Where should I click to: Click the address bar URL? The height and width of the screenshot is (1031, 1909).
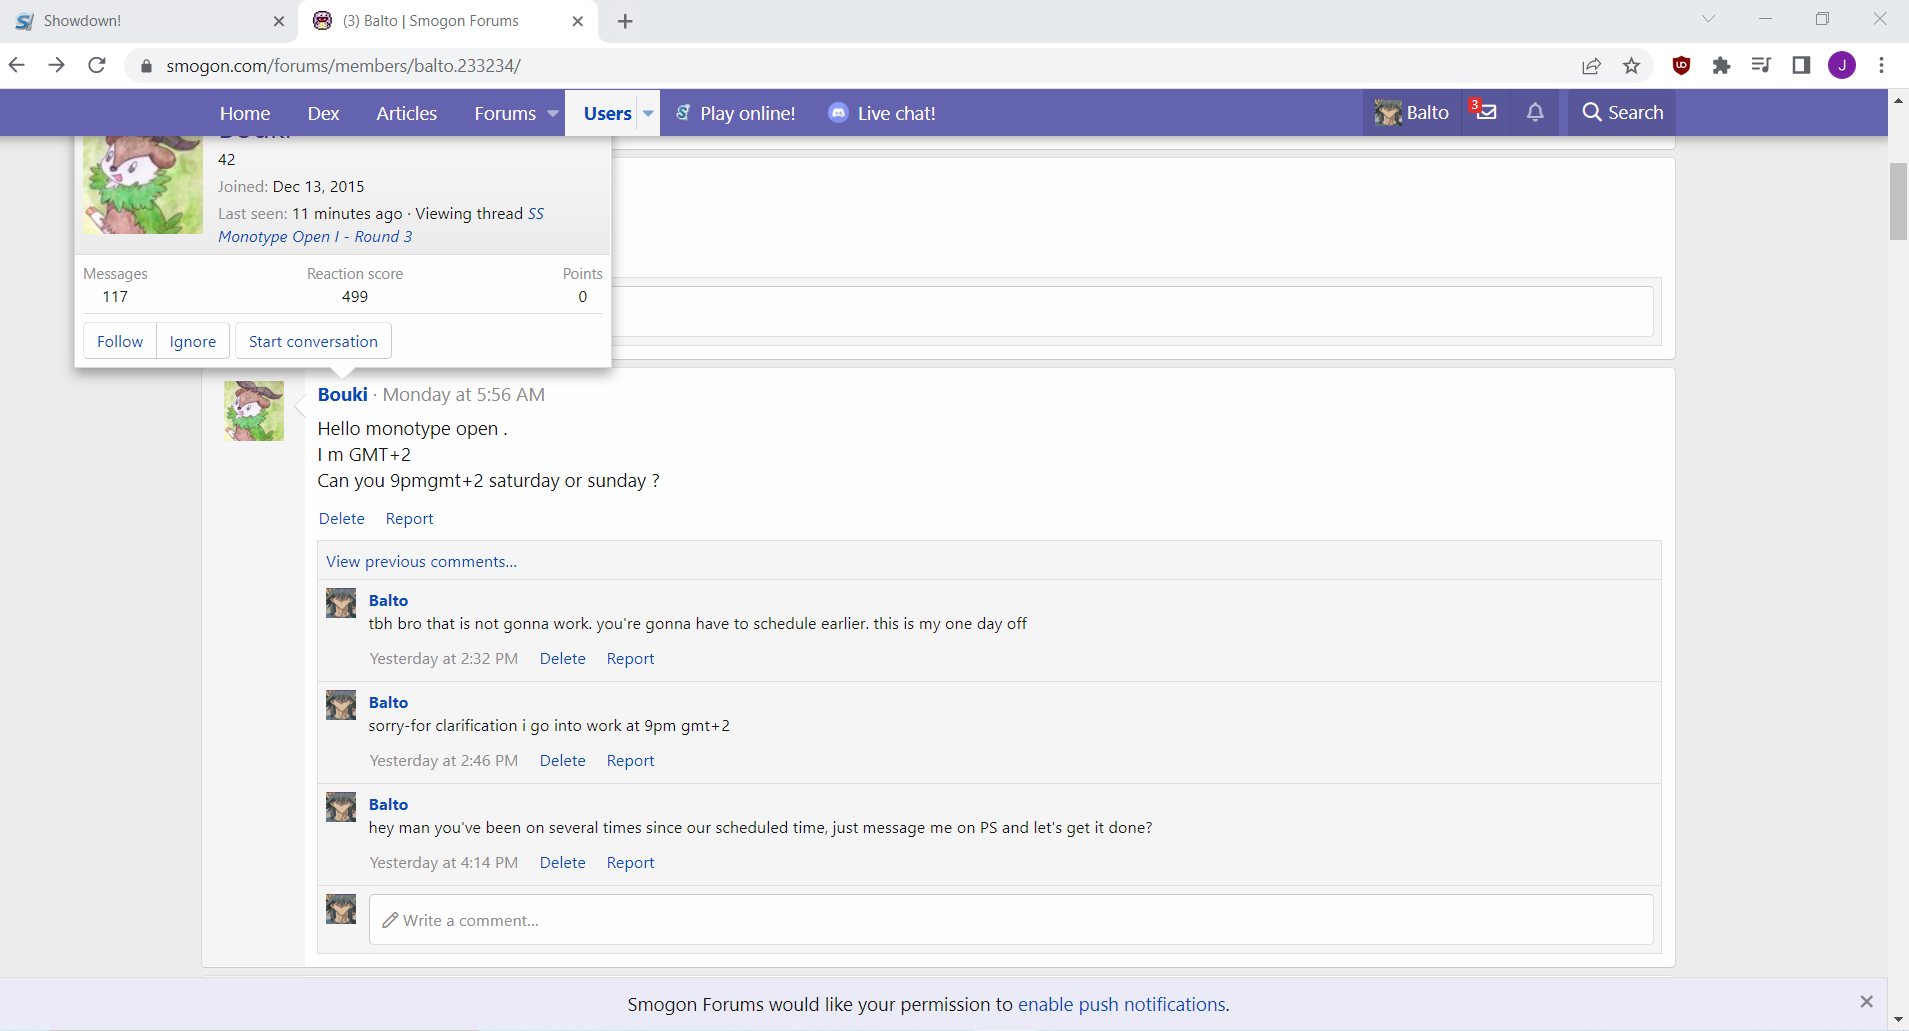pos(344,66)
